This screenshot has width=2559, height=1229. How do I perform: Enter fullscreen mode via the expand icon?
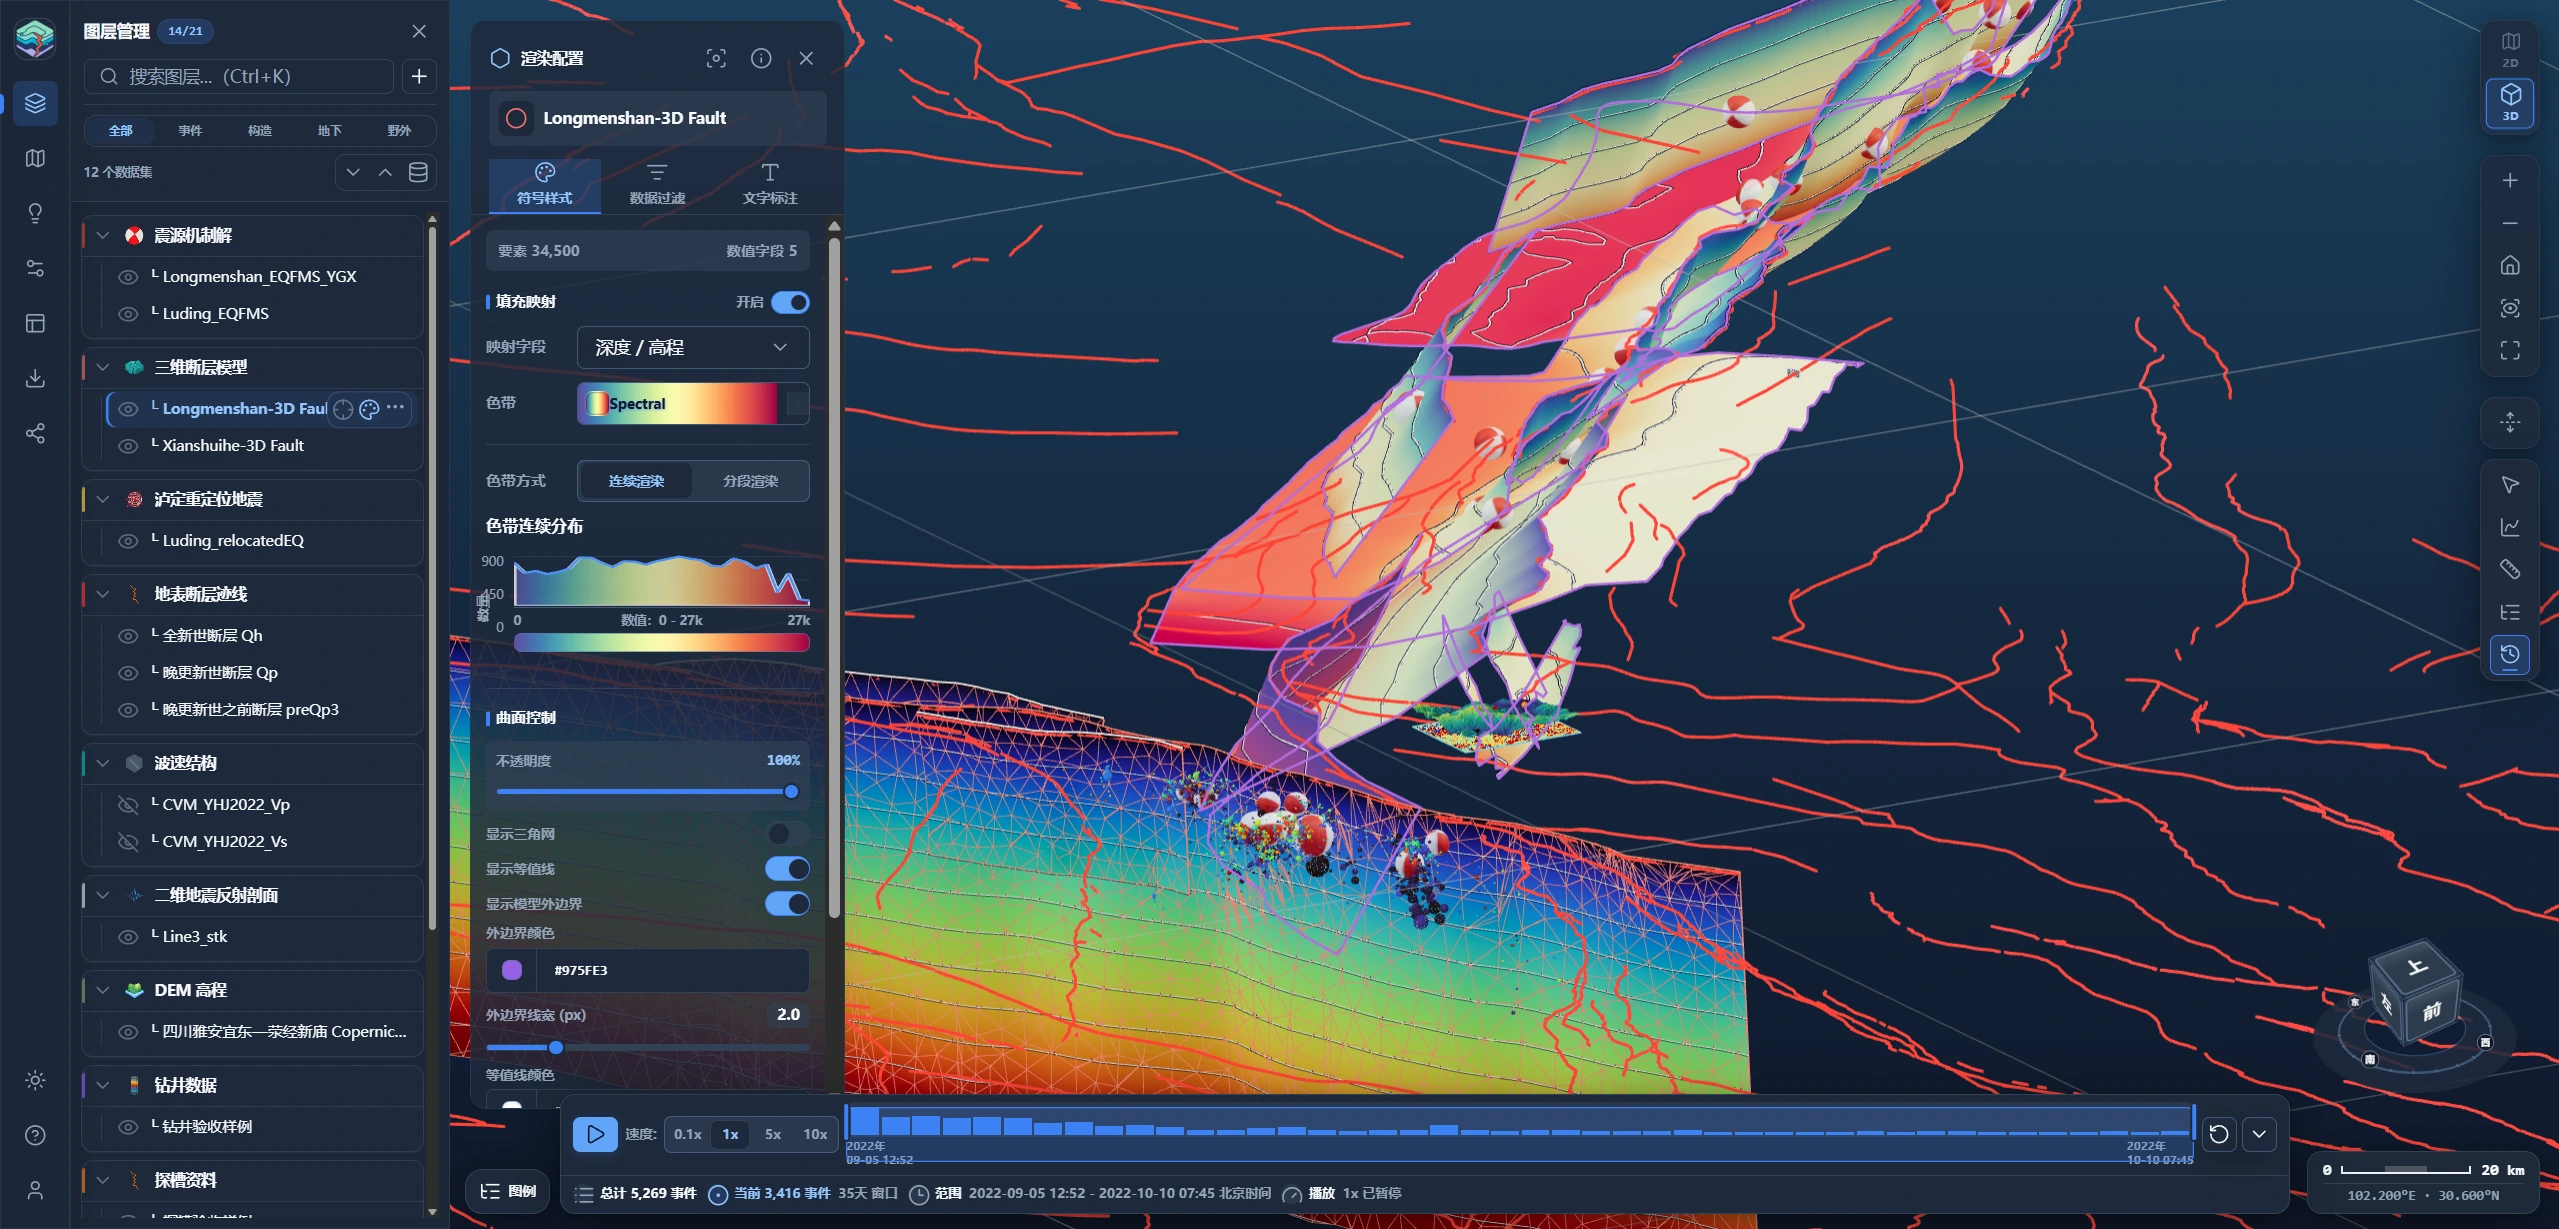[2510, 350]
